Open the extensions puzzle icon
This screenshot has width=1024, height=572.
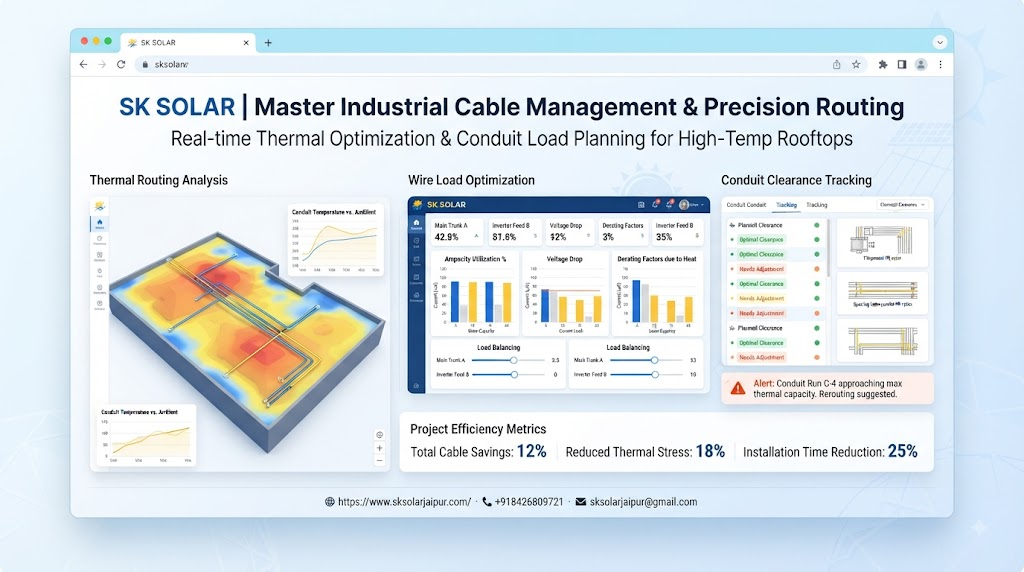pyautogui.click(x=883, y=65)
